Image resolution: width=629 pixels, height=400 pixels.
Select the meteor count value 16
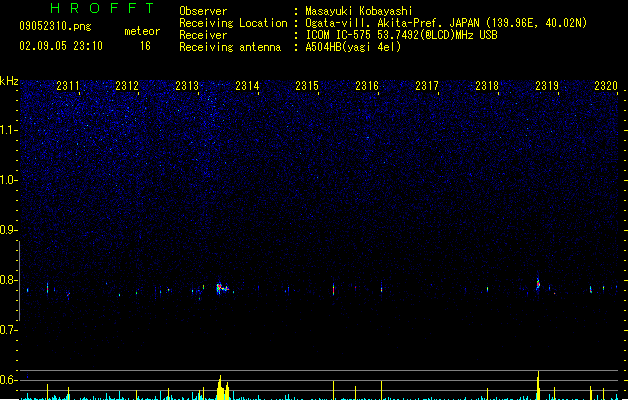tap(145, 46)
